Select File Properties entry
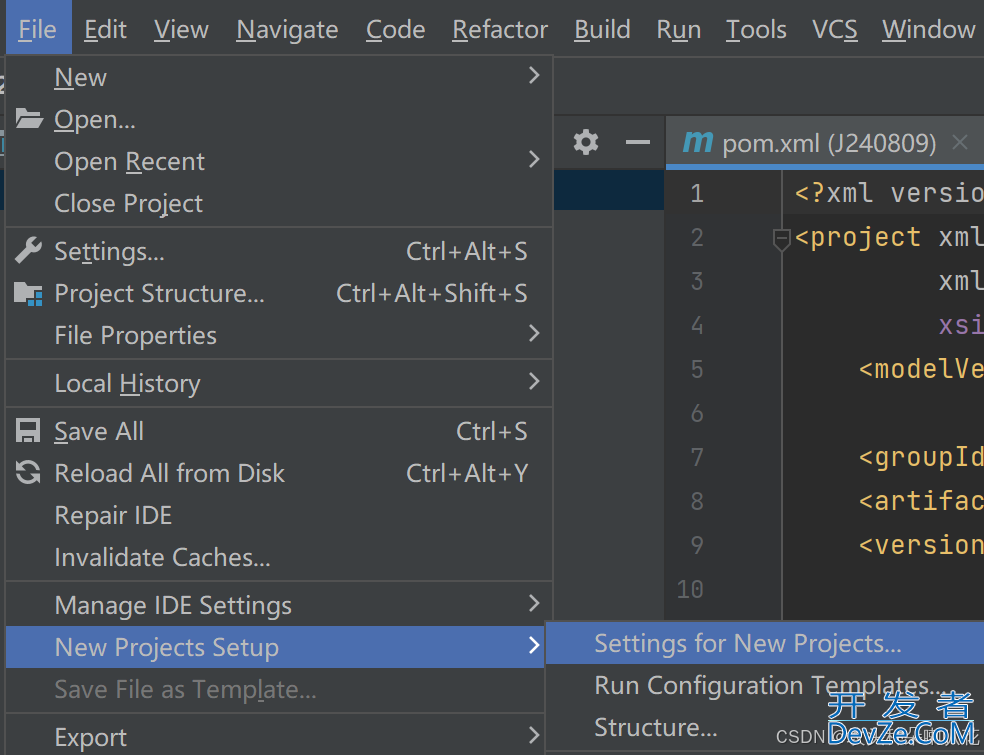984x755 pixels. tap(279, 335)
